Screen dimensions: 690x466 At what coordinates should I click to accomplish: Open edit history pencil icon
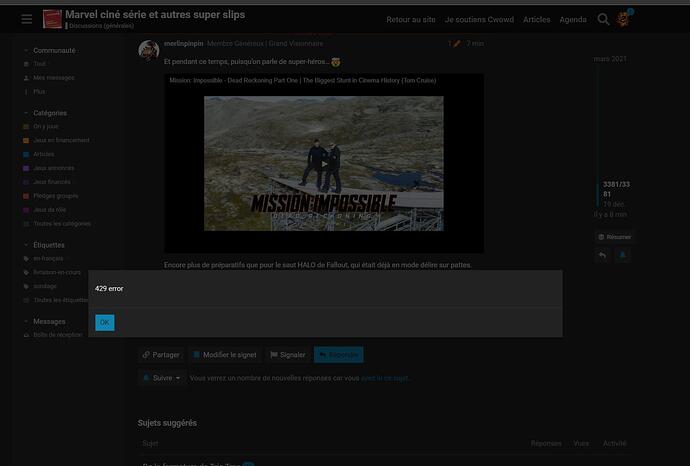[455, 44]
